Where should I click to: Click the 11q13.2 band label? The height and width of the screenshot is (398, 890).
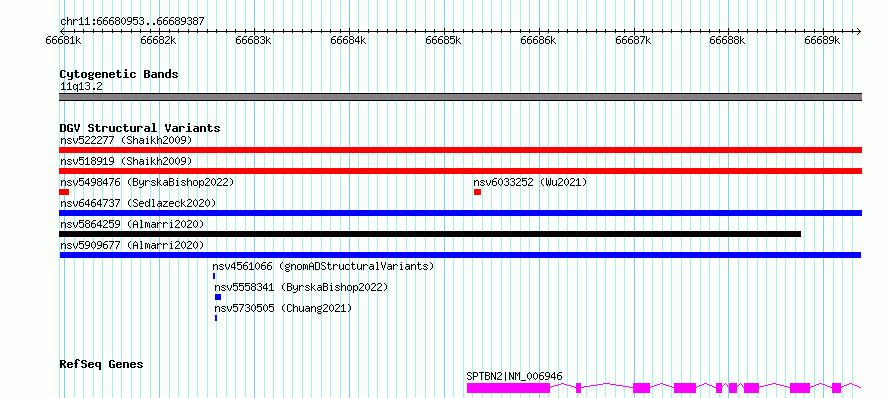[82, 87]
